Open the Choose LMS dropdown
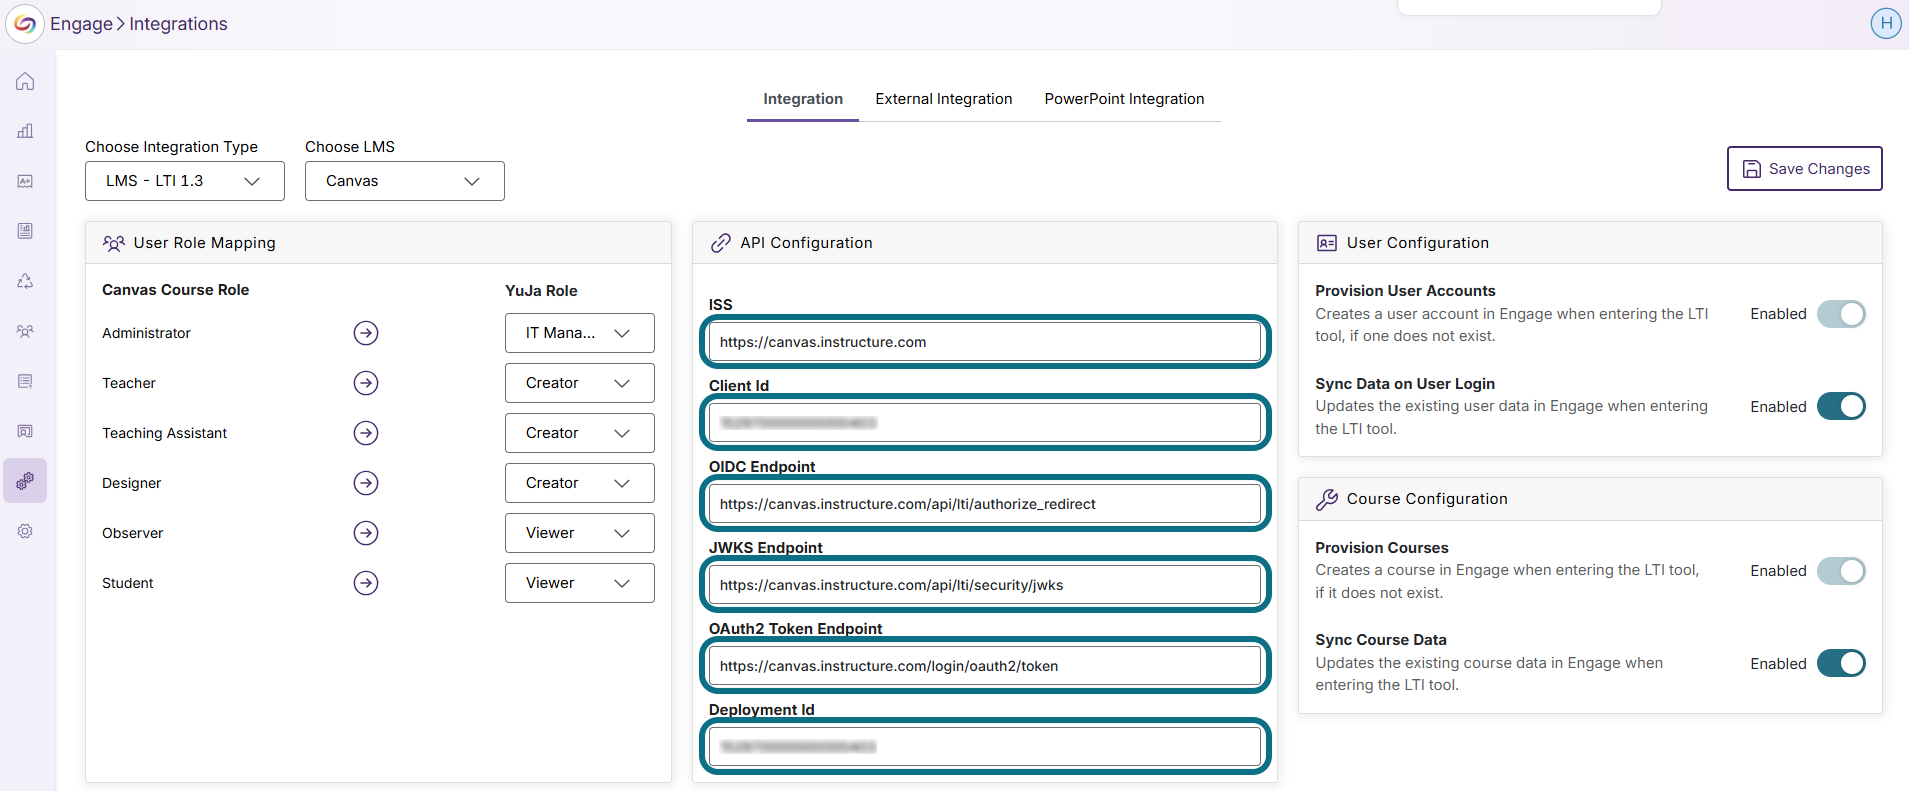1909x791 pixels. (405, 181)
